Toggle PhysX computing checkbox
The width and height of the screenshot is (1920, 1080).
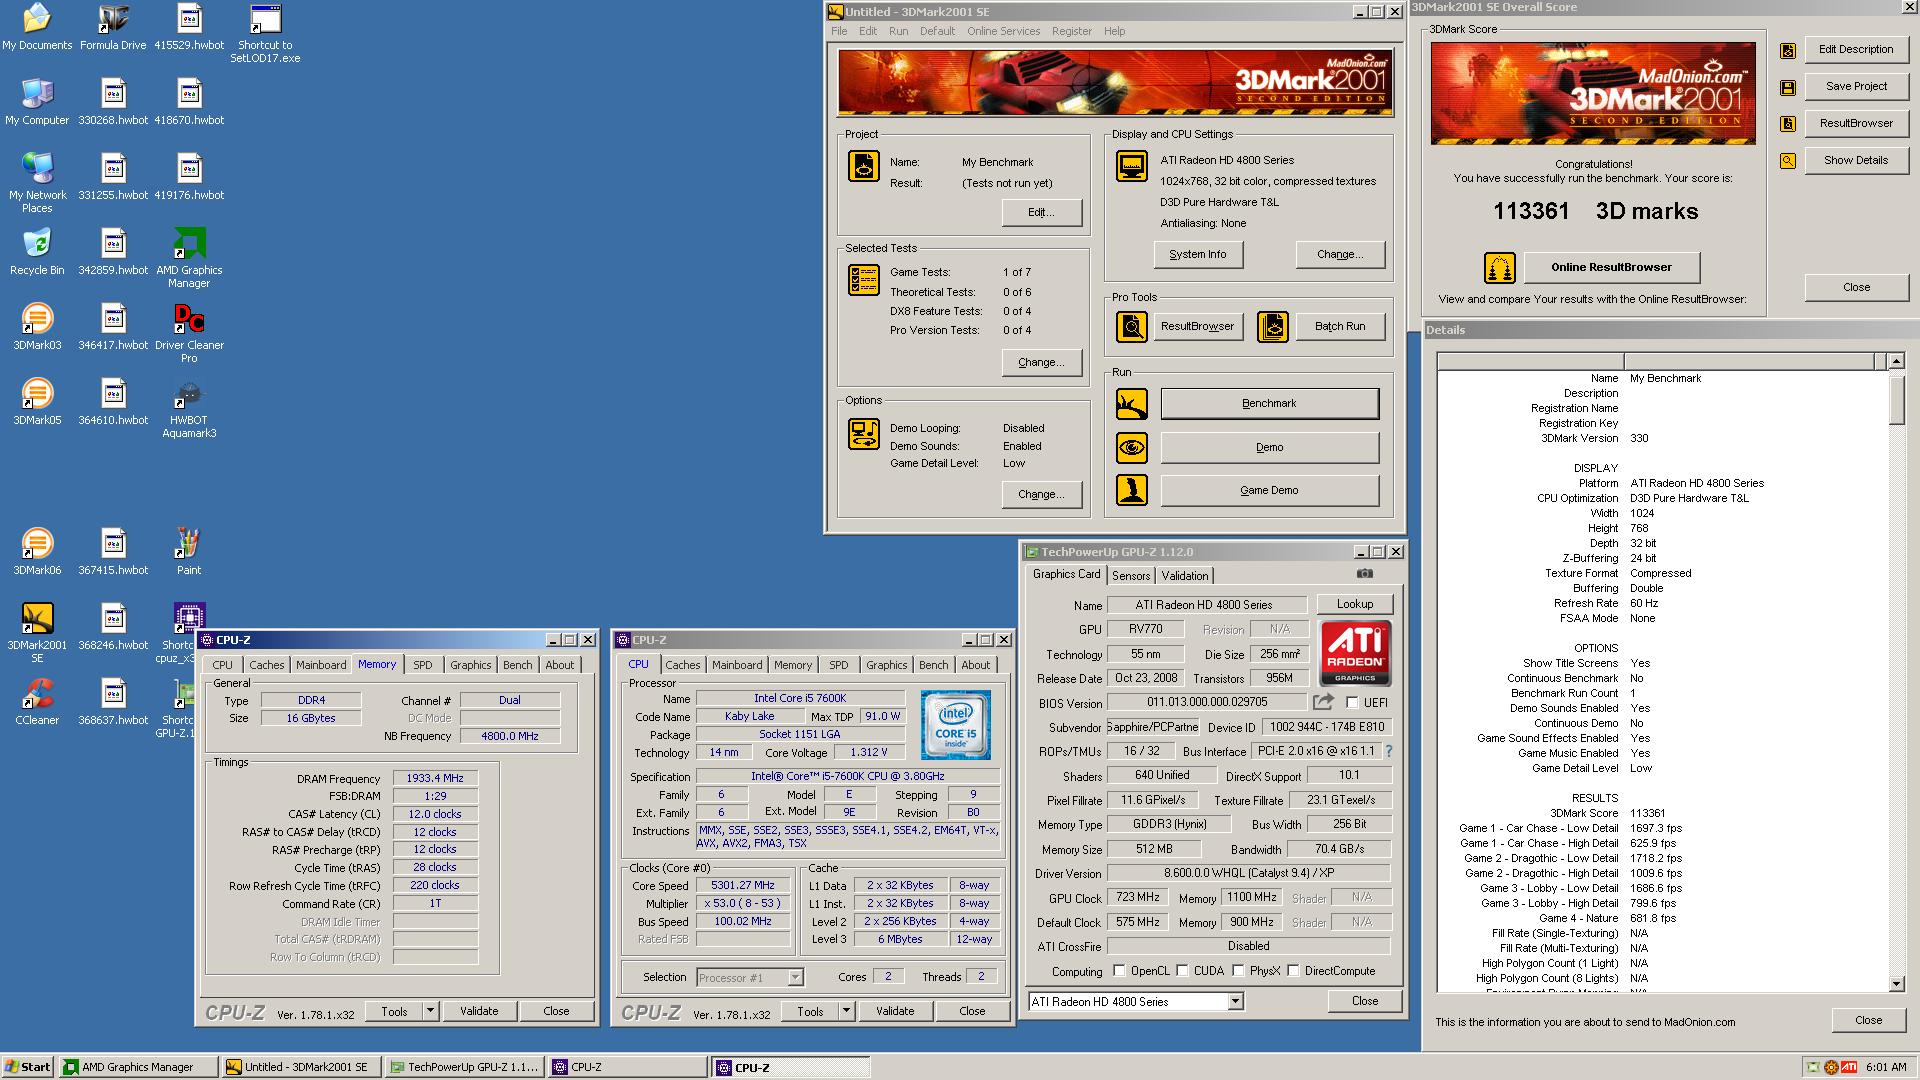click(x=1238, y=971)
